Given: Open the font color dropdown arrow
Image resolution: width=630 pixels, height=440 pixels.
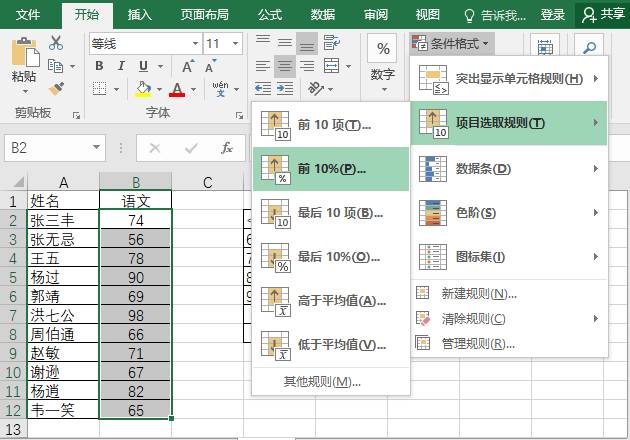Looking at the screenshot, I should 193,89.
